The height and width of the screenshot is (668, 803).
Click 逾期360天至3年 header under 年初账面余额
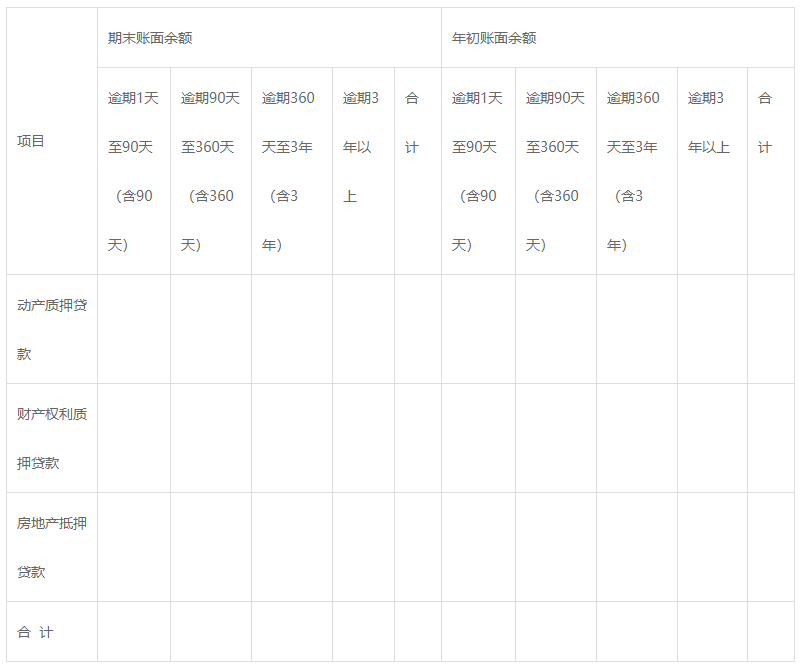(635, 171)
